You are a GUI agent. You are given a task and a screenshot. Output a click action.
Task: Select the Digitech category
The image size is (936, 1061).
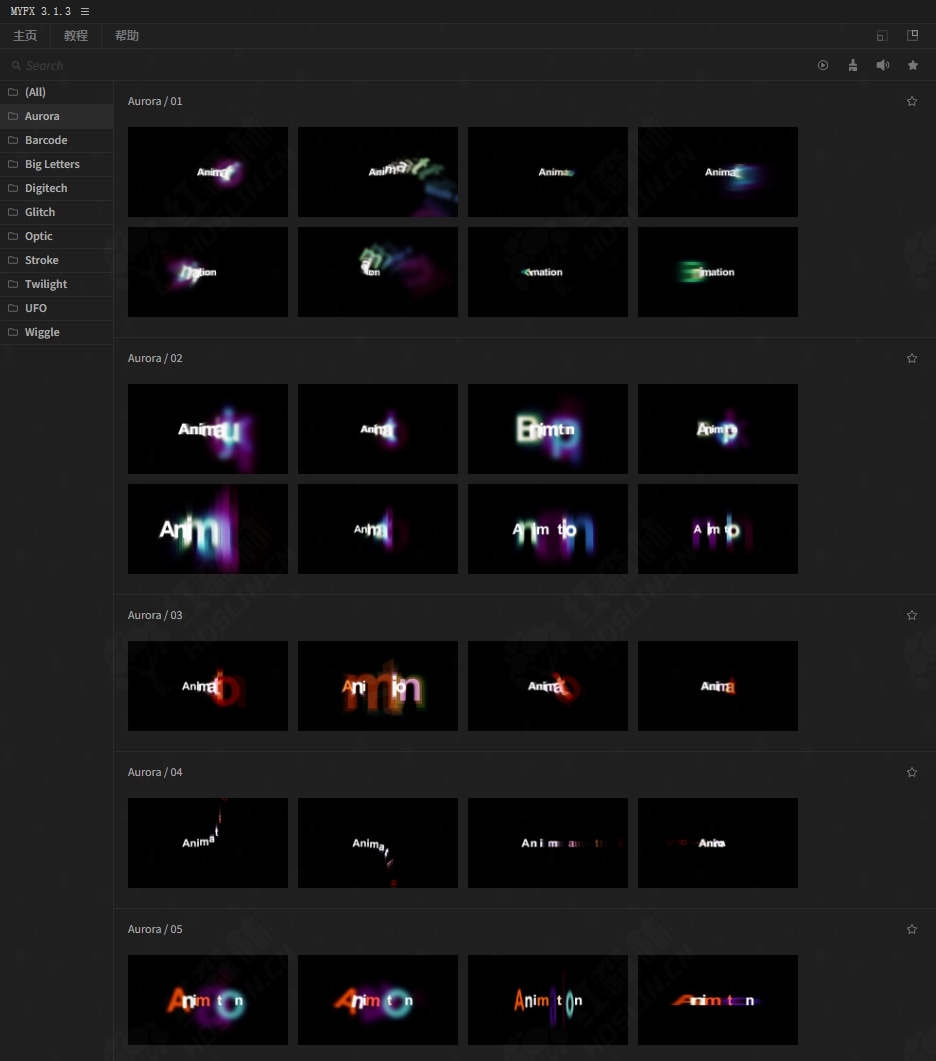click(x=57, y=188)
